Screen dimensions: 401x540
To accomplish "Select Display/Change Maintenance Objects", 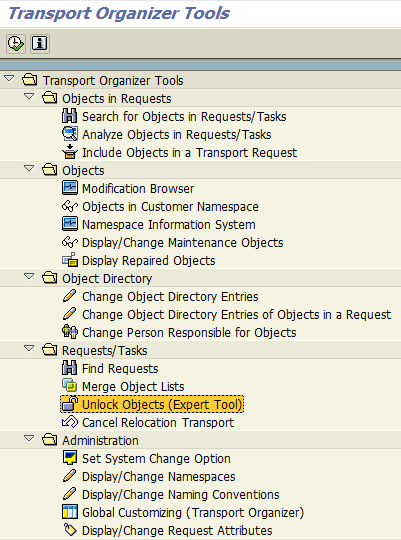I will [183, 243].
